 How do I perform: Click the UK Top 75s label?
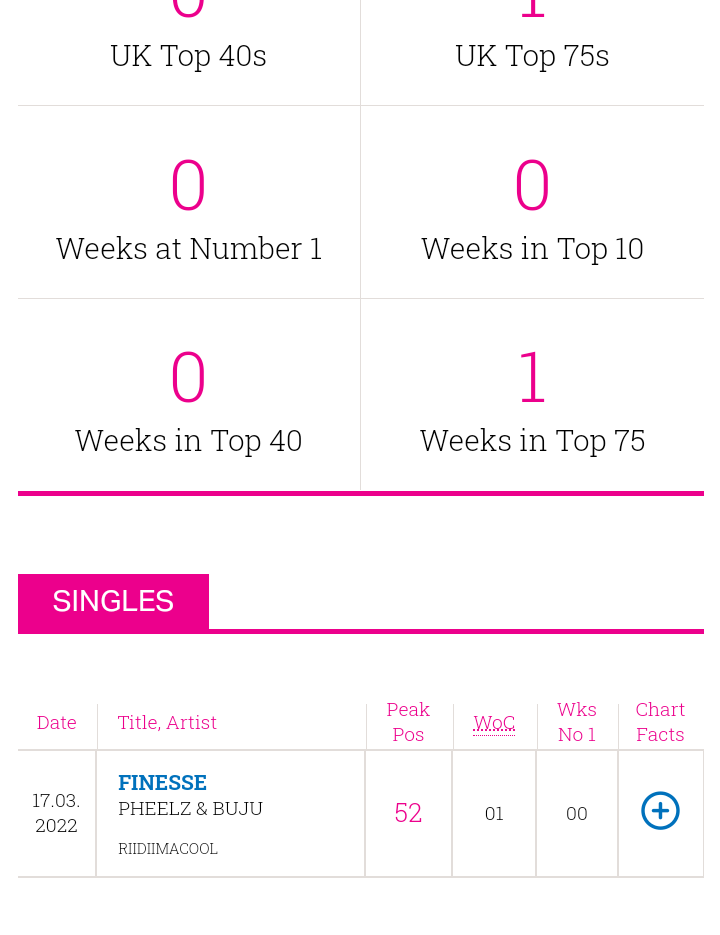click(x=532, y=56)
